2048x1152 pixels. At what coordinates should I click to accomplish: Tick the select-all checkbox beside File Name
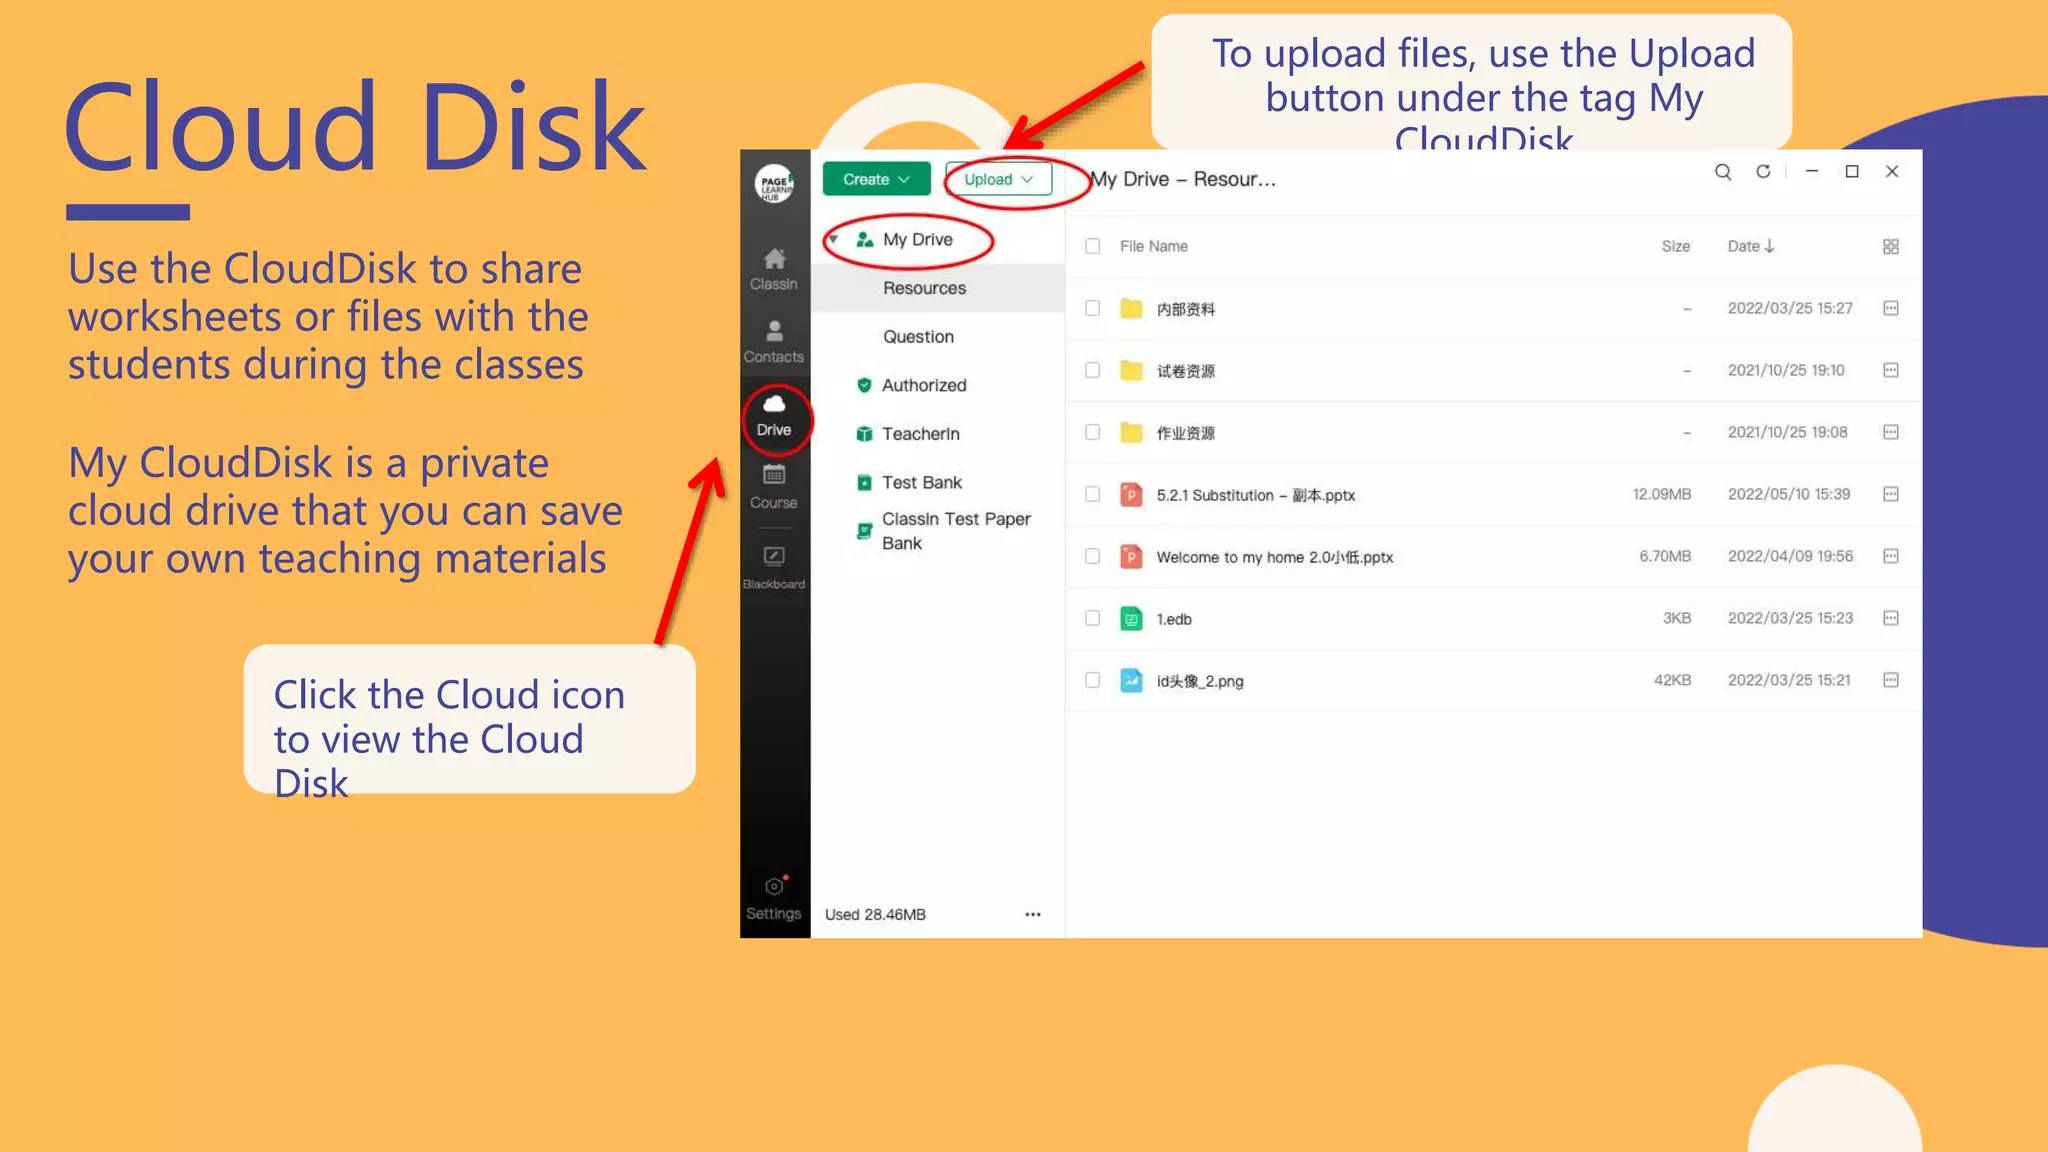[1093, 247]
